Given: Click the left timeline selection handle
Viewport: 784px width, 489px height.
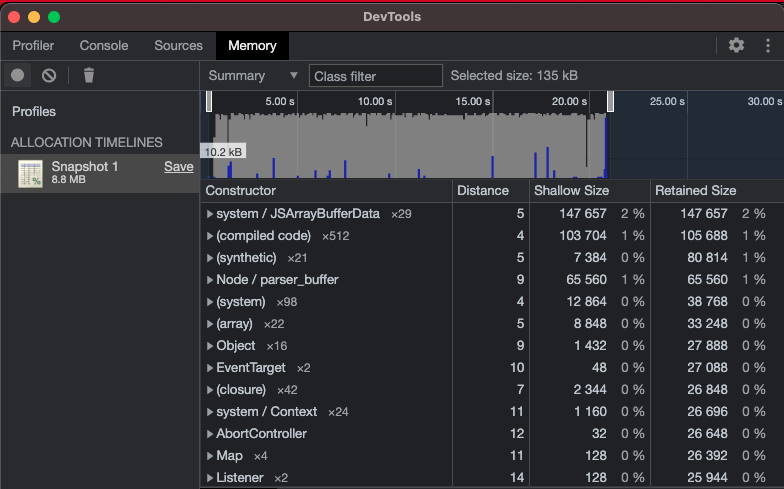Looking at the screenshot, I should coord(209,102).
